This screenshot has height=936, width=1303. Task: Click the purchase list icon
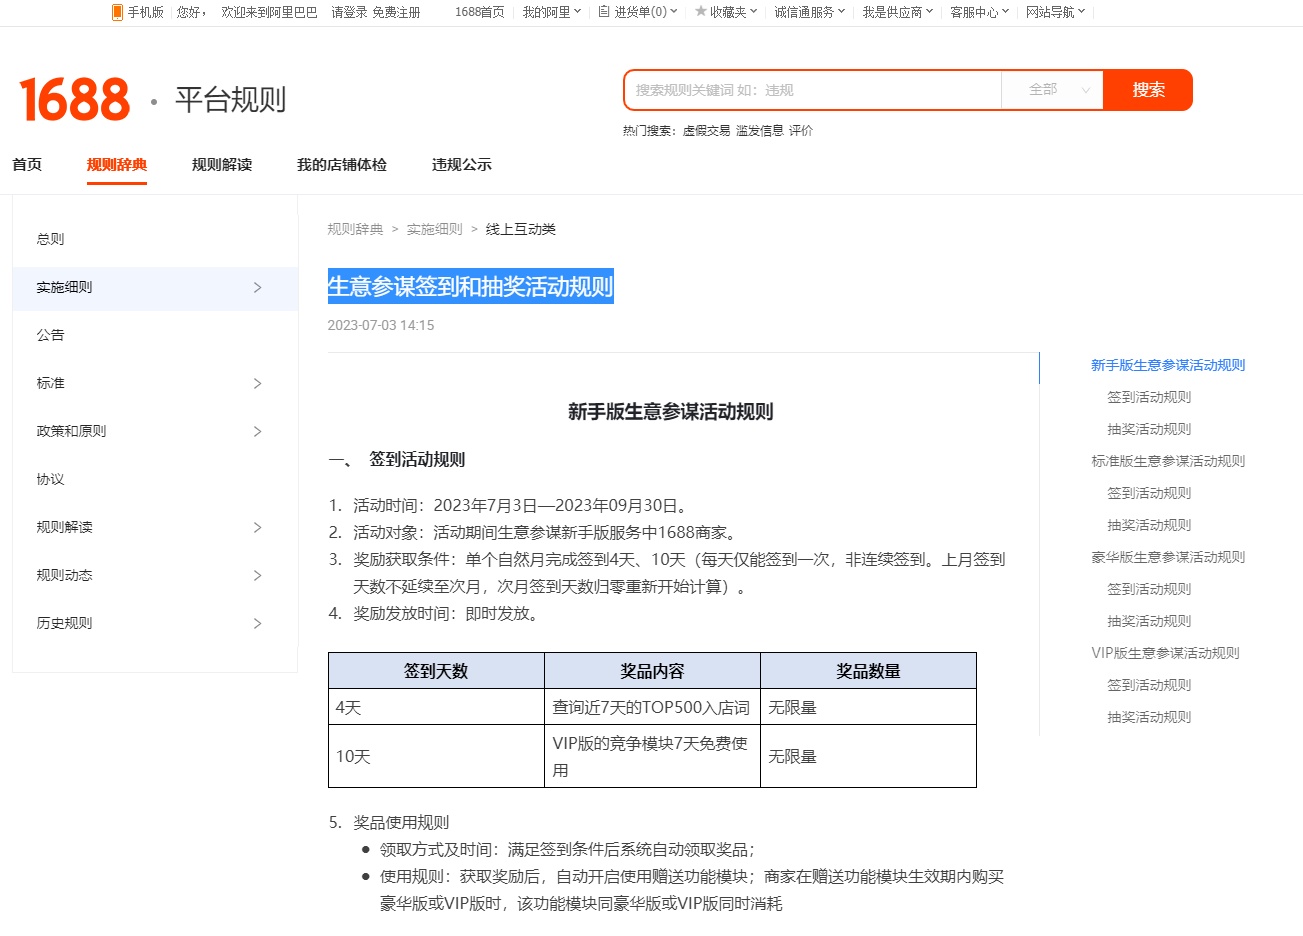click(604, 12)
